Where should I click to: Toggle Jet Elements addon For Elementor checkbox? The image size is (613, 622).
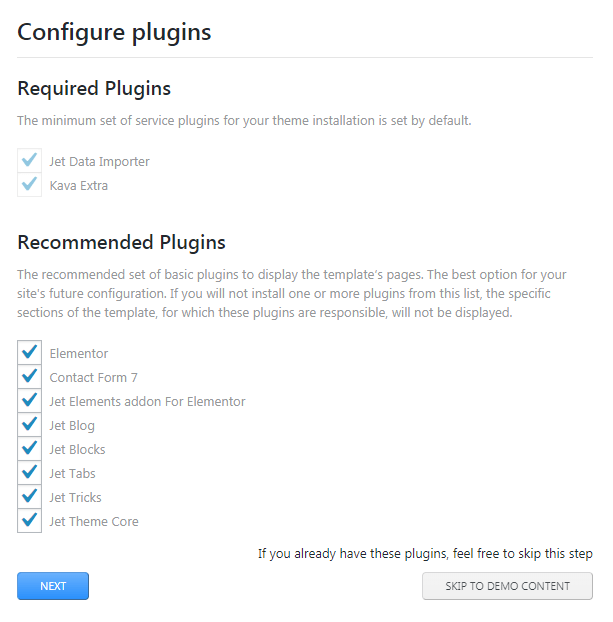pyautogui.click(x=29, y=401)
